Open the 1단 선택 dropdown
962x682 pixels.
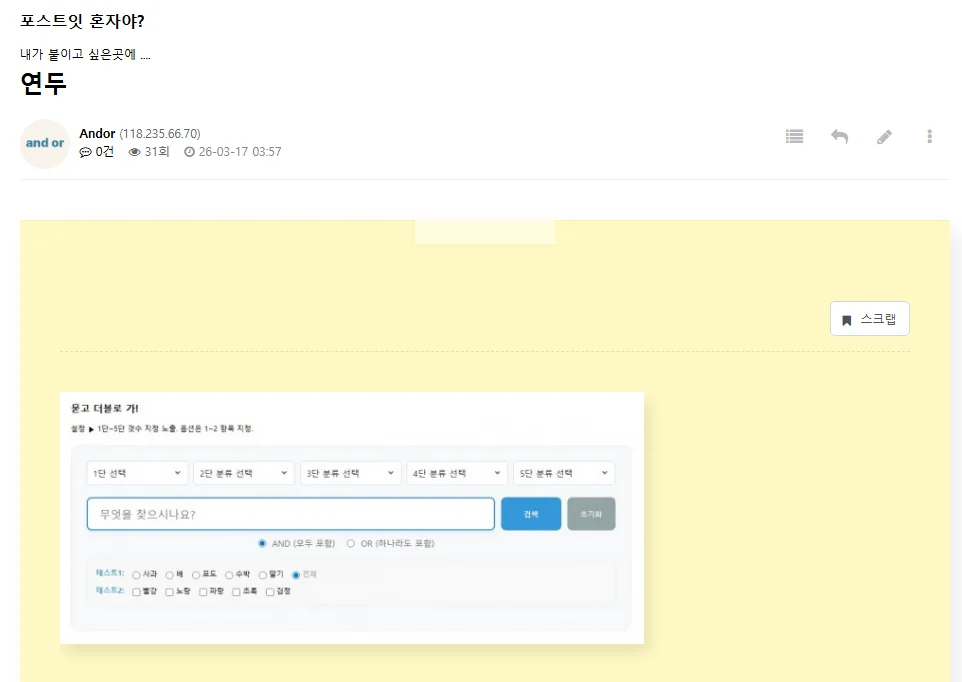(x=137, y=473)
